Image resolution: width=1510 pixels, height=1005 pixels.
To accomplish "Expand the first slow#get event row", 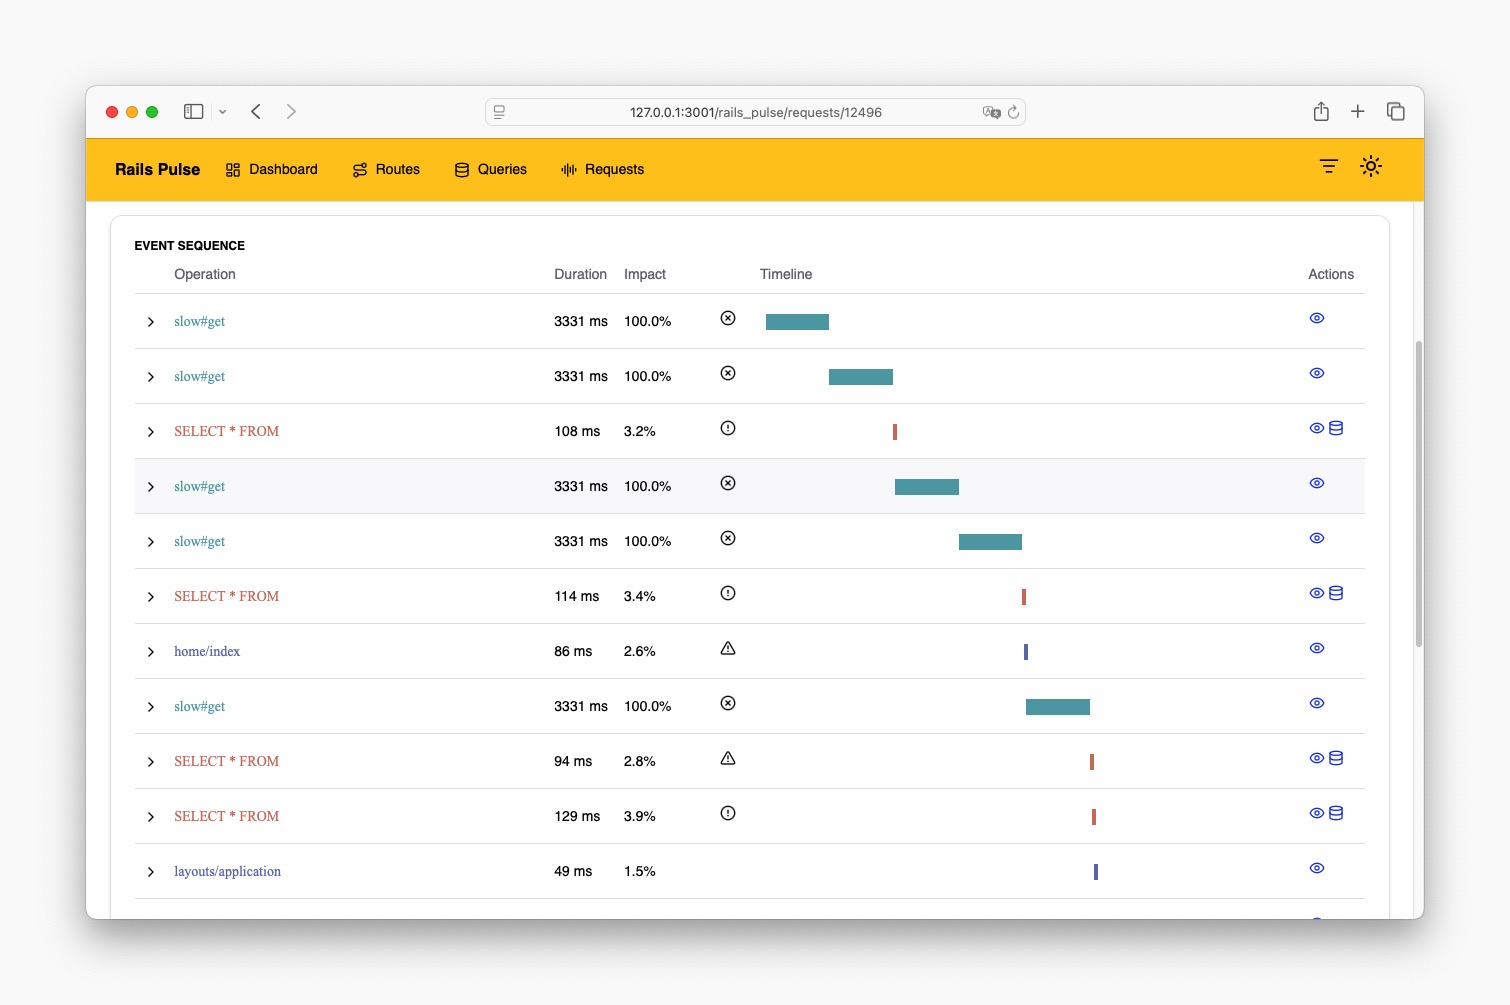I will pos(151,322).
